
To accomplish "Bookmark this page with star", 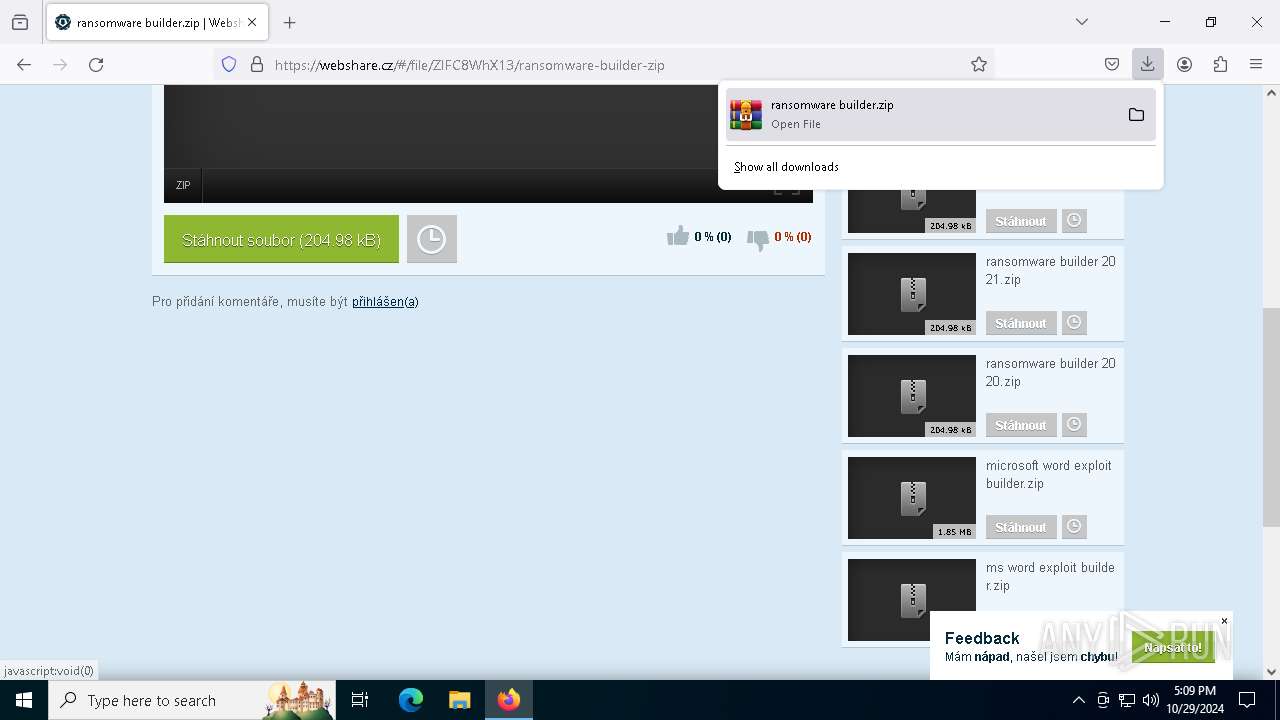I will pyautogui.click(x=979, y=64).
